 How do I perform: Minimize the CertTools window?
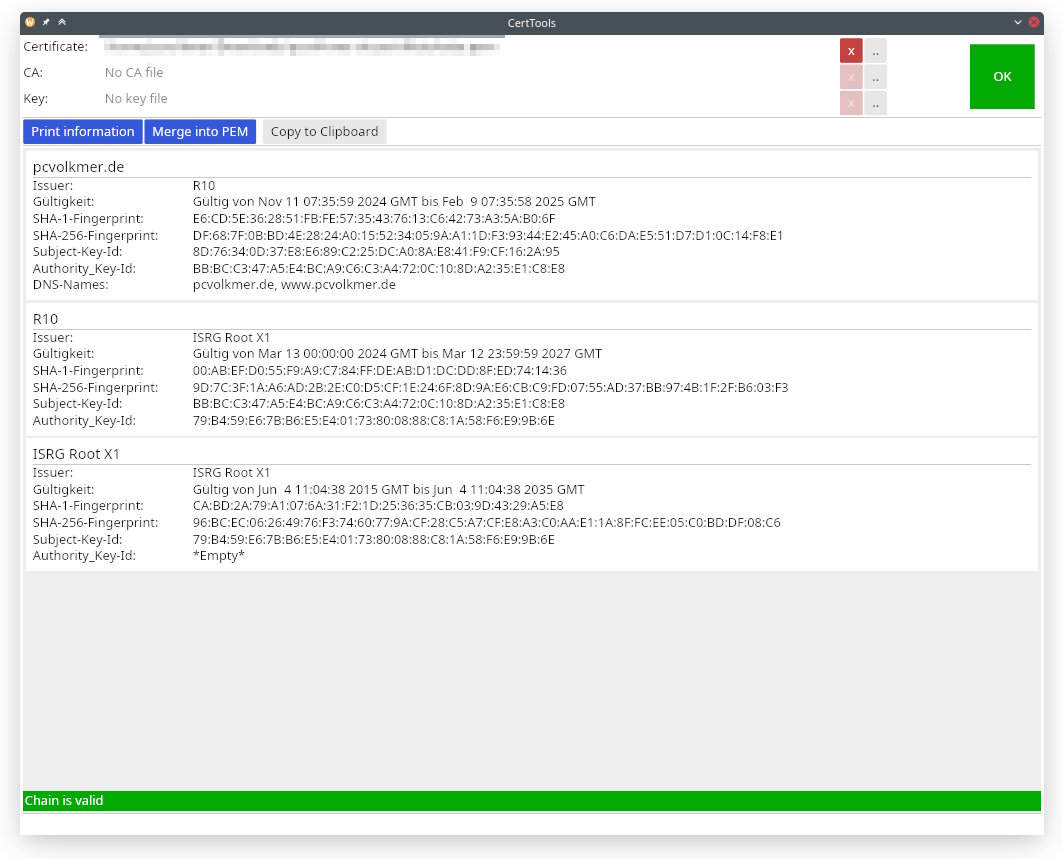pyautogui.click(x=1018, y=22)
